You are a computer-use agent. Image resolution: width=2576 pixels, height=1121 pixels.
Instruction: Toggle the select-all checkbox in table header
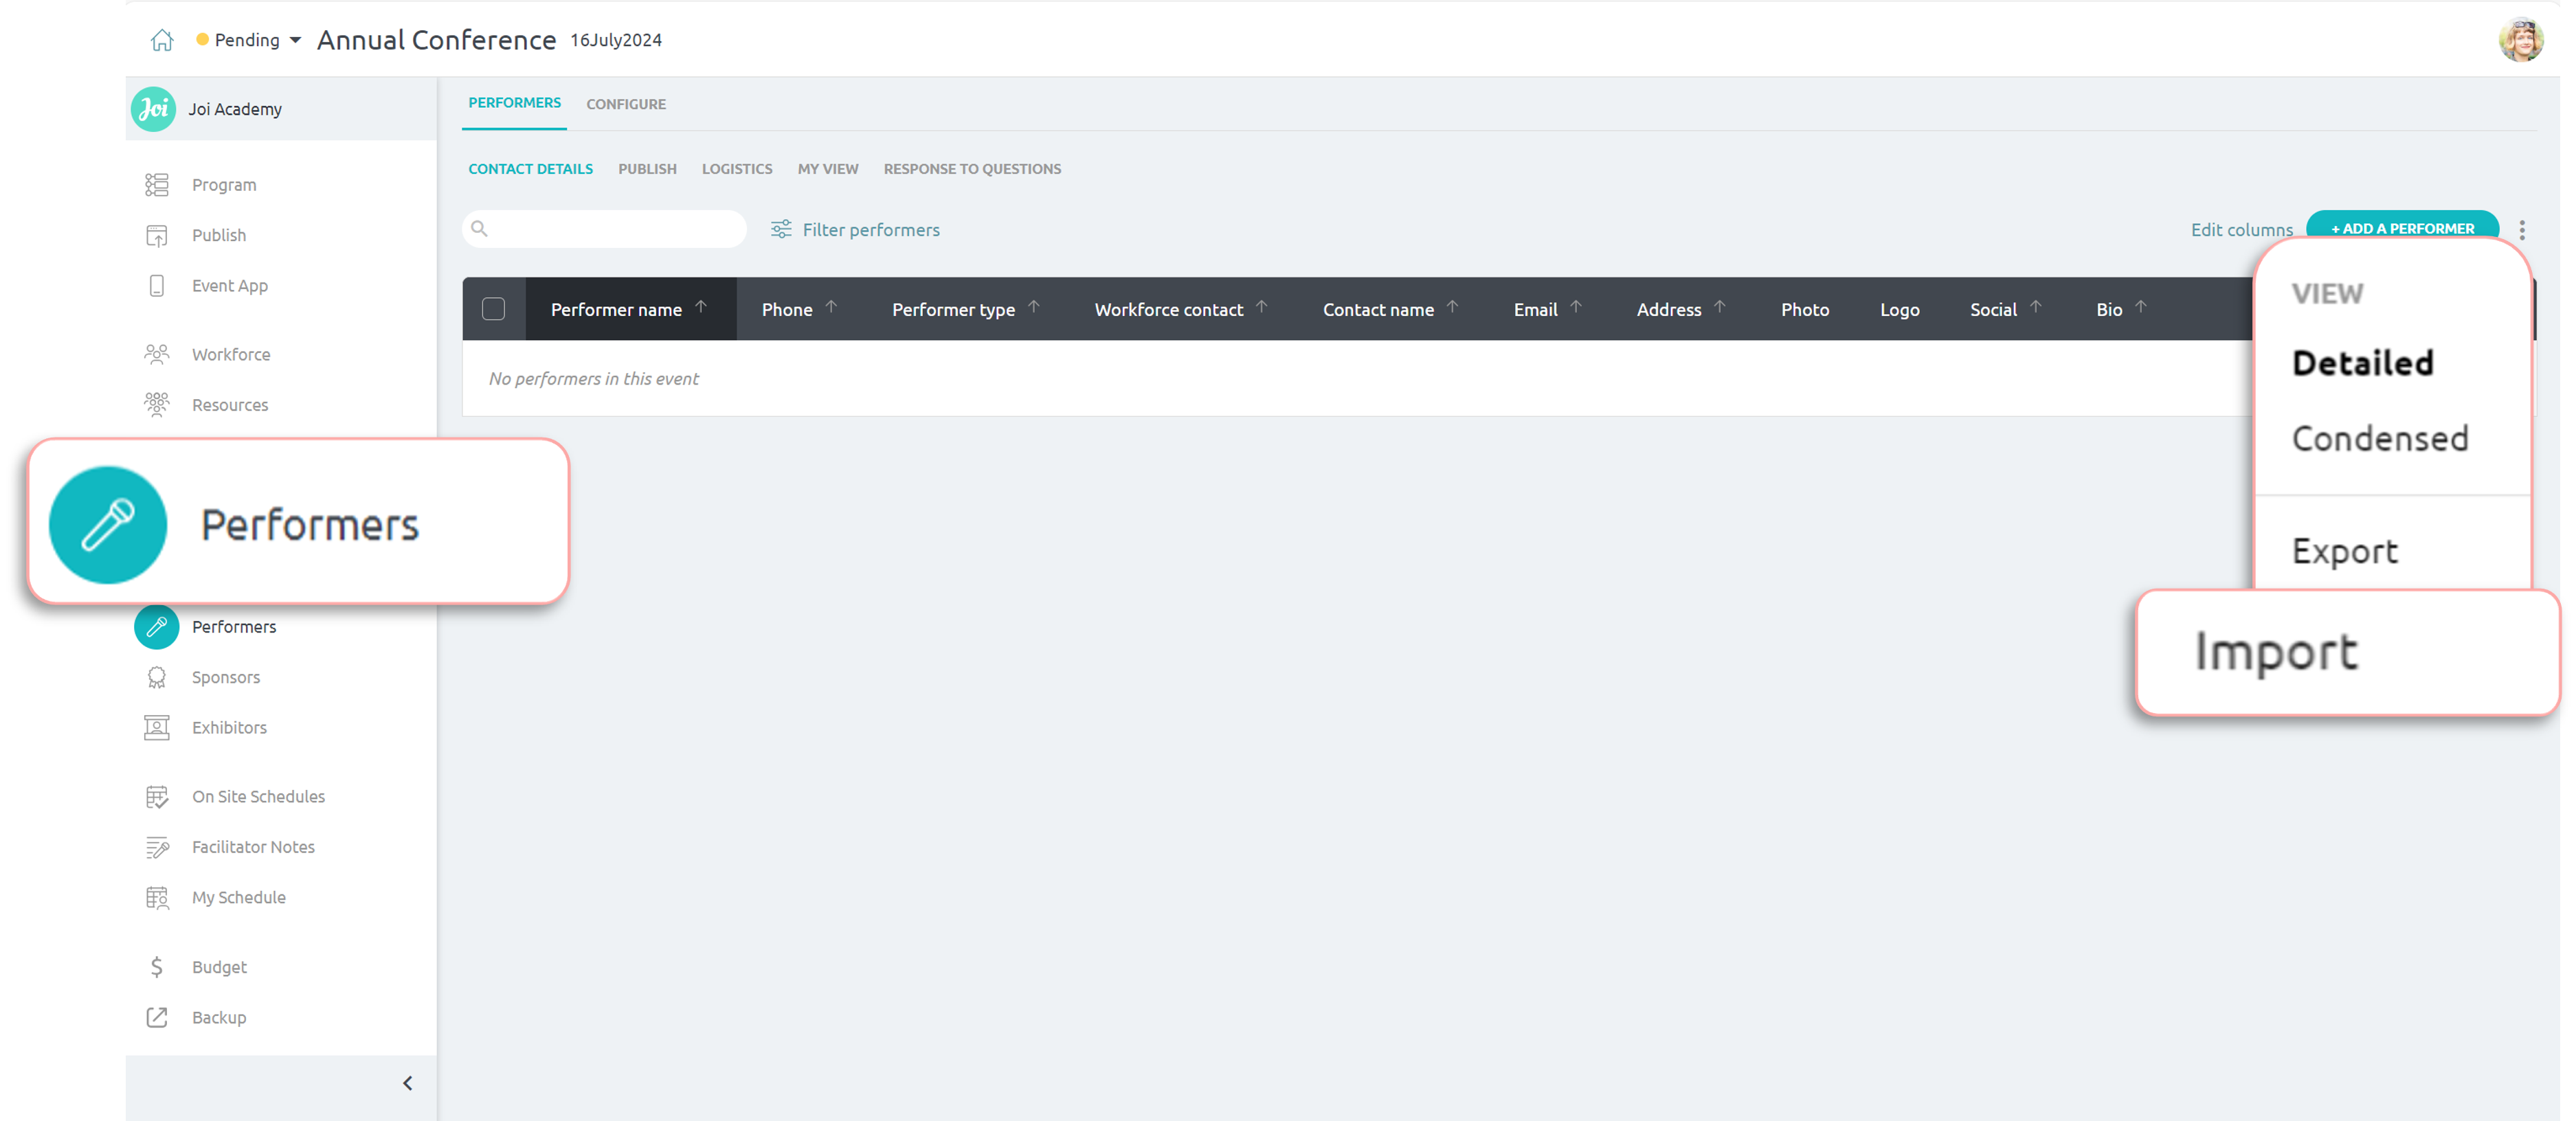point(493,309)
